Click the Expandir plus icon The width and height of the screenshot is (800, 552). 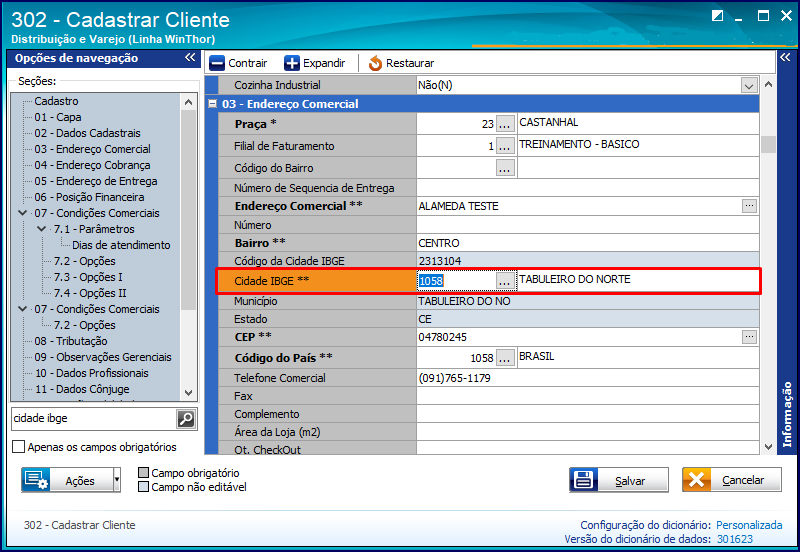(292, 63)
